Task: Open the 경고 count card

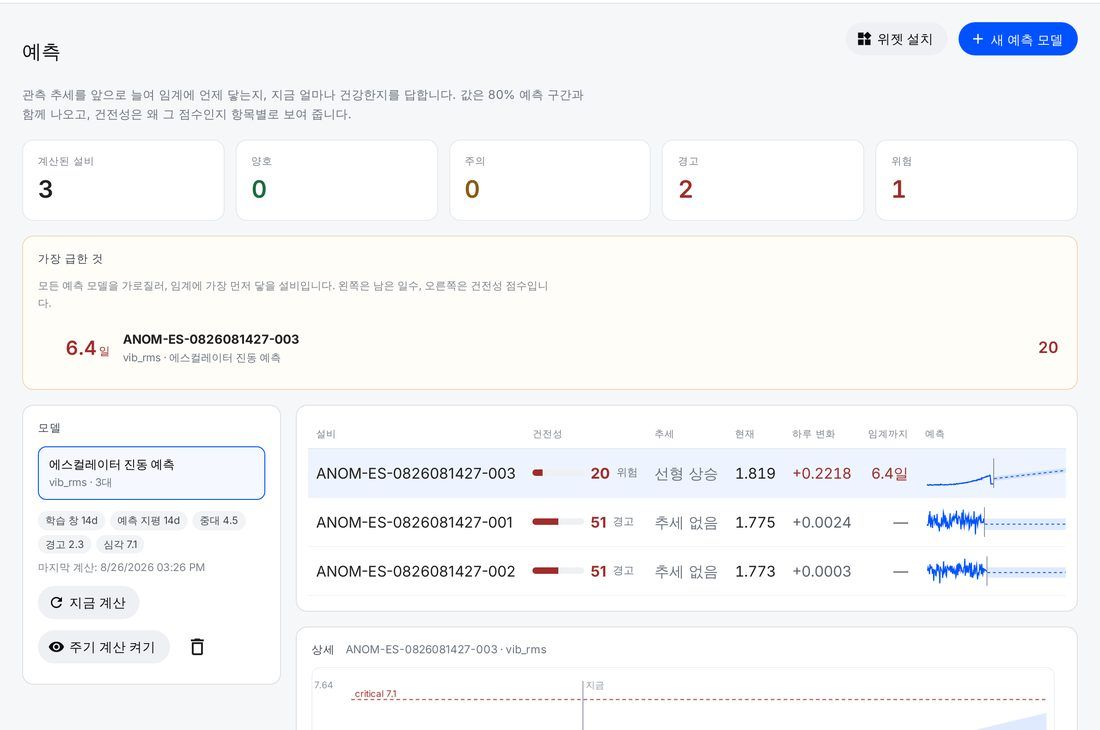Action: (x=763, y=180)
